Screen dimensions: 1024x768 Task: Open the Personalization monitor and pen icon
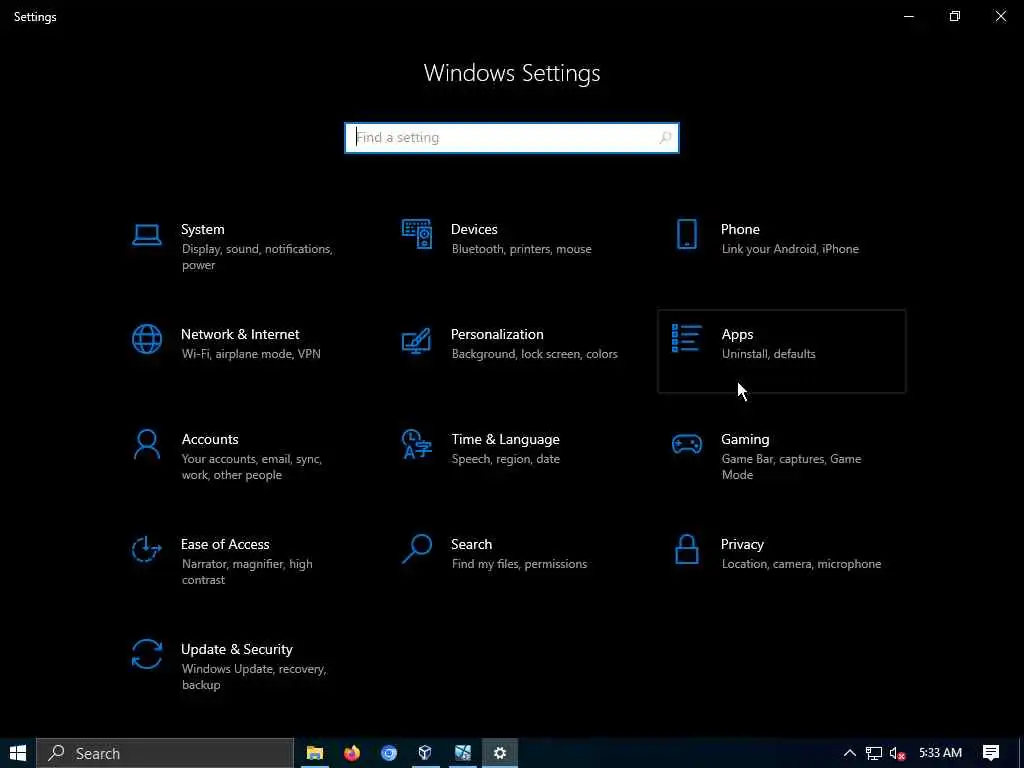(417, 341)
